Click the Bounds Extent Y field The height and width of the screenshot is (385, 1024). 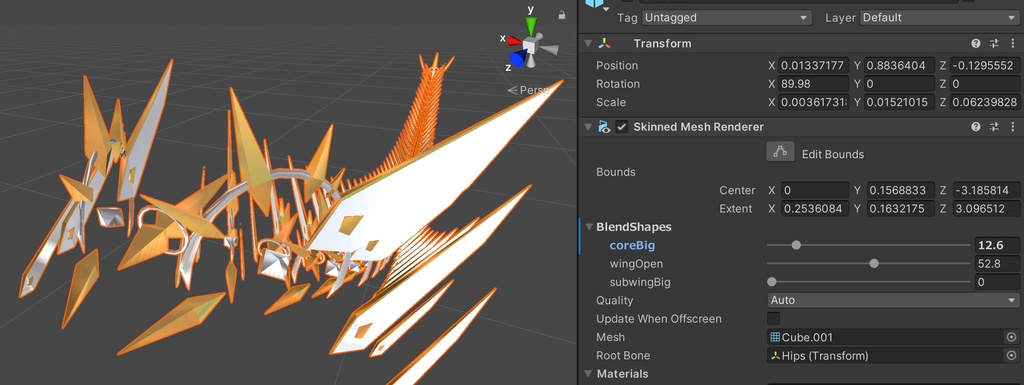click(x=901, y=209)
